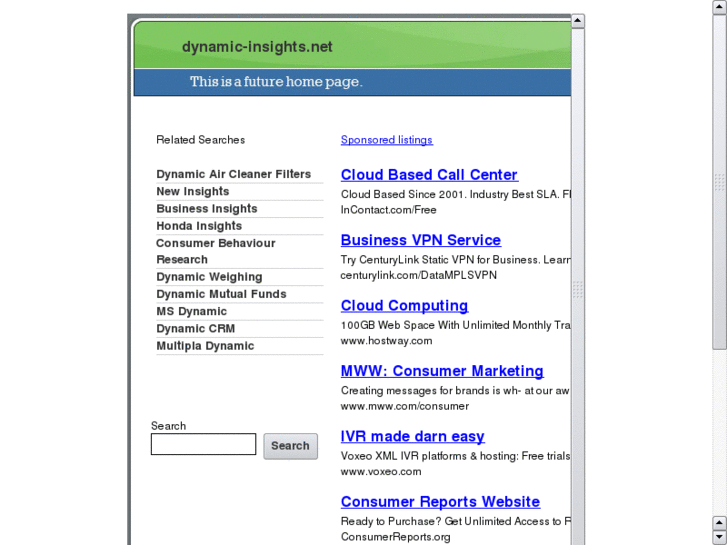Select Dynamic Weighing related search
727x545 pixels.
(209, 276)
